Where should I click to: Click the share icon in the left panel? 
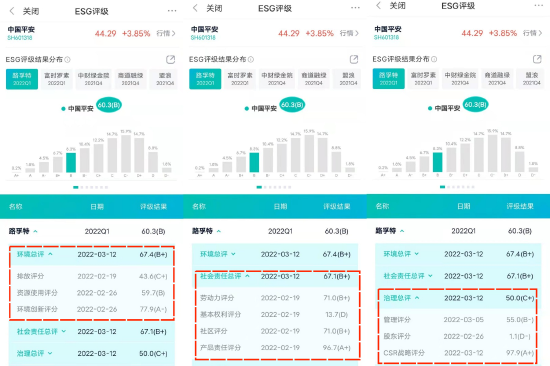(170, 59)
